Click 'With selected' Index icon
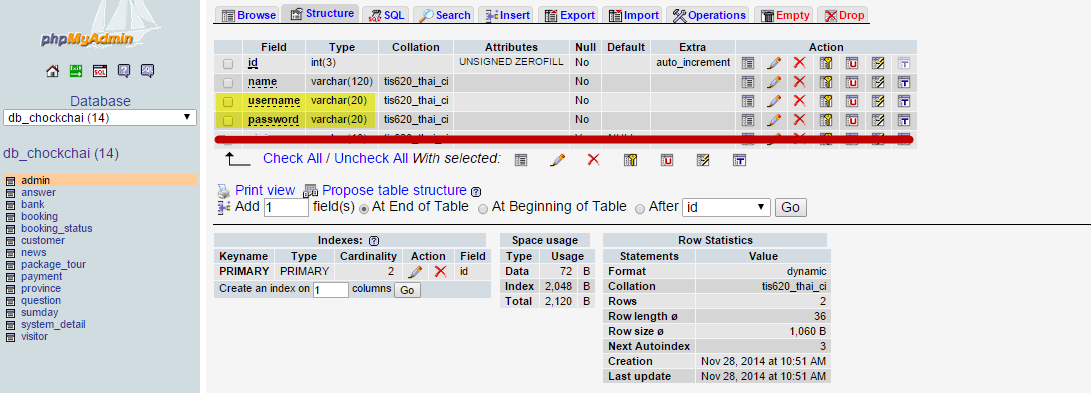 tap(703, 160)
